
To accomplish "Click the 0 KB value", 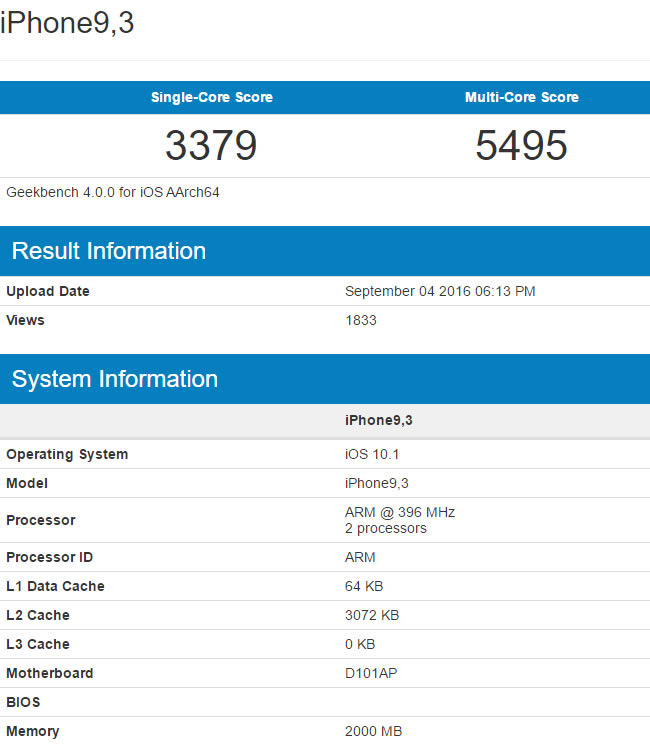I will (x=360, y=644).
